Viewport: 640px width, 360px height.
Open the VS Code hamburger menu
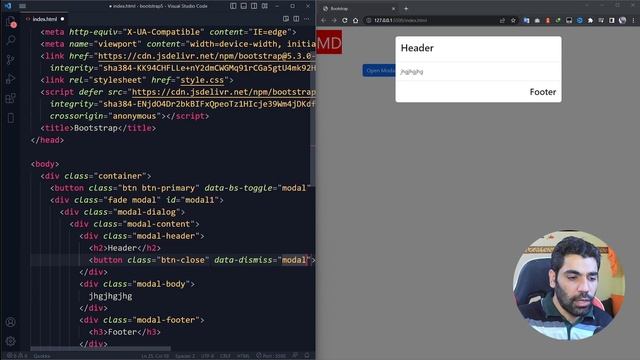(22, 6)
